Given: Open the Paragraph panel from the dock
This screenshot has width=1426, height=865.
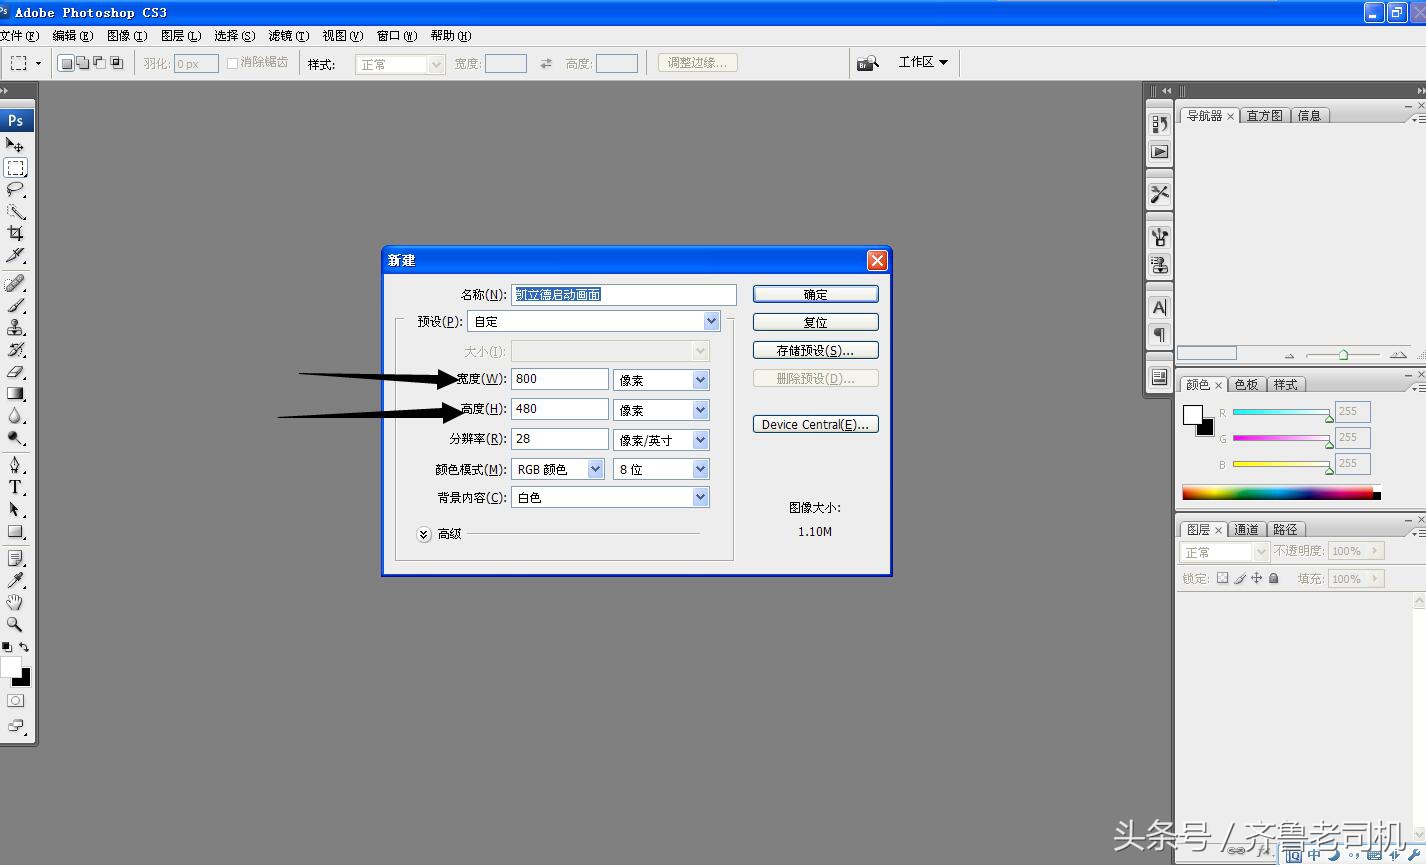Looking at the screenshot, I should (x=1159, y=334).
